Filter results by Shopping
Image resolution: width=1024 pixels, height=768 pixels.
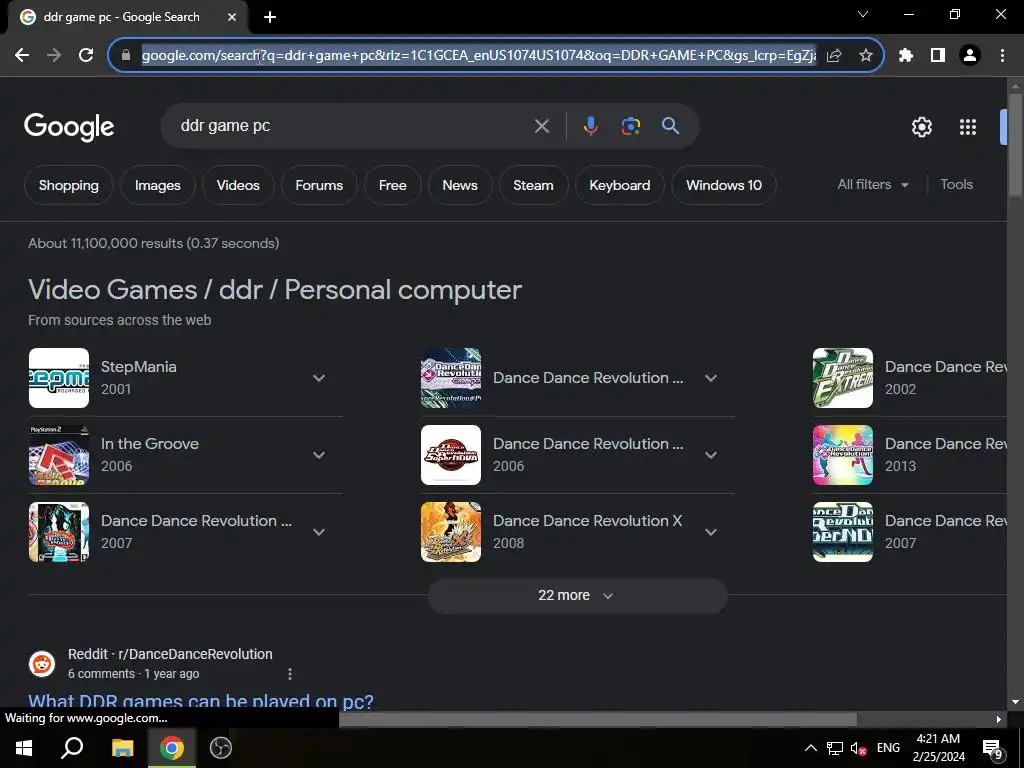[x=69, y=185]
